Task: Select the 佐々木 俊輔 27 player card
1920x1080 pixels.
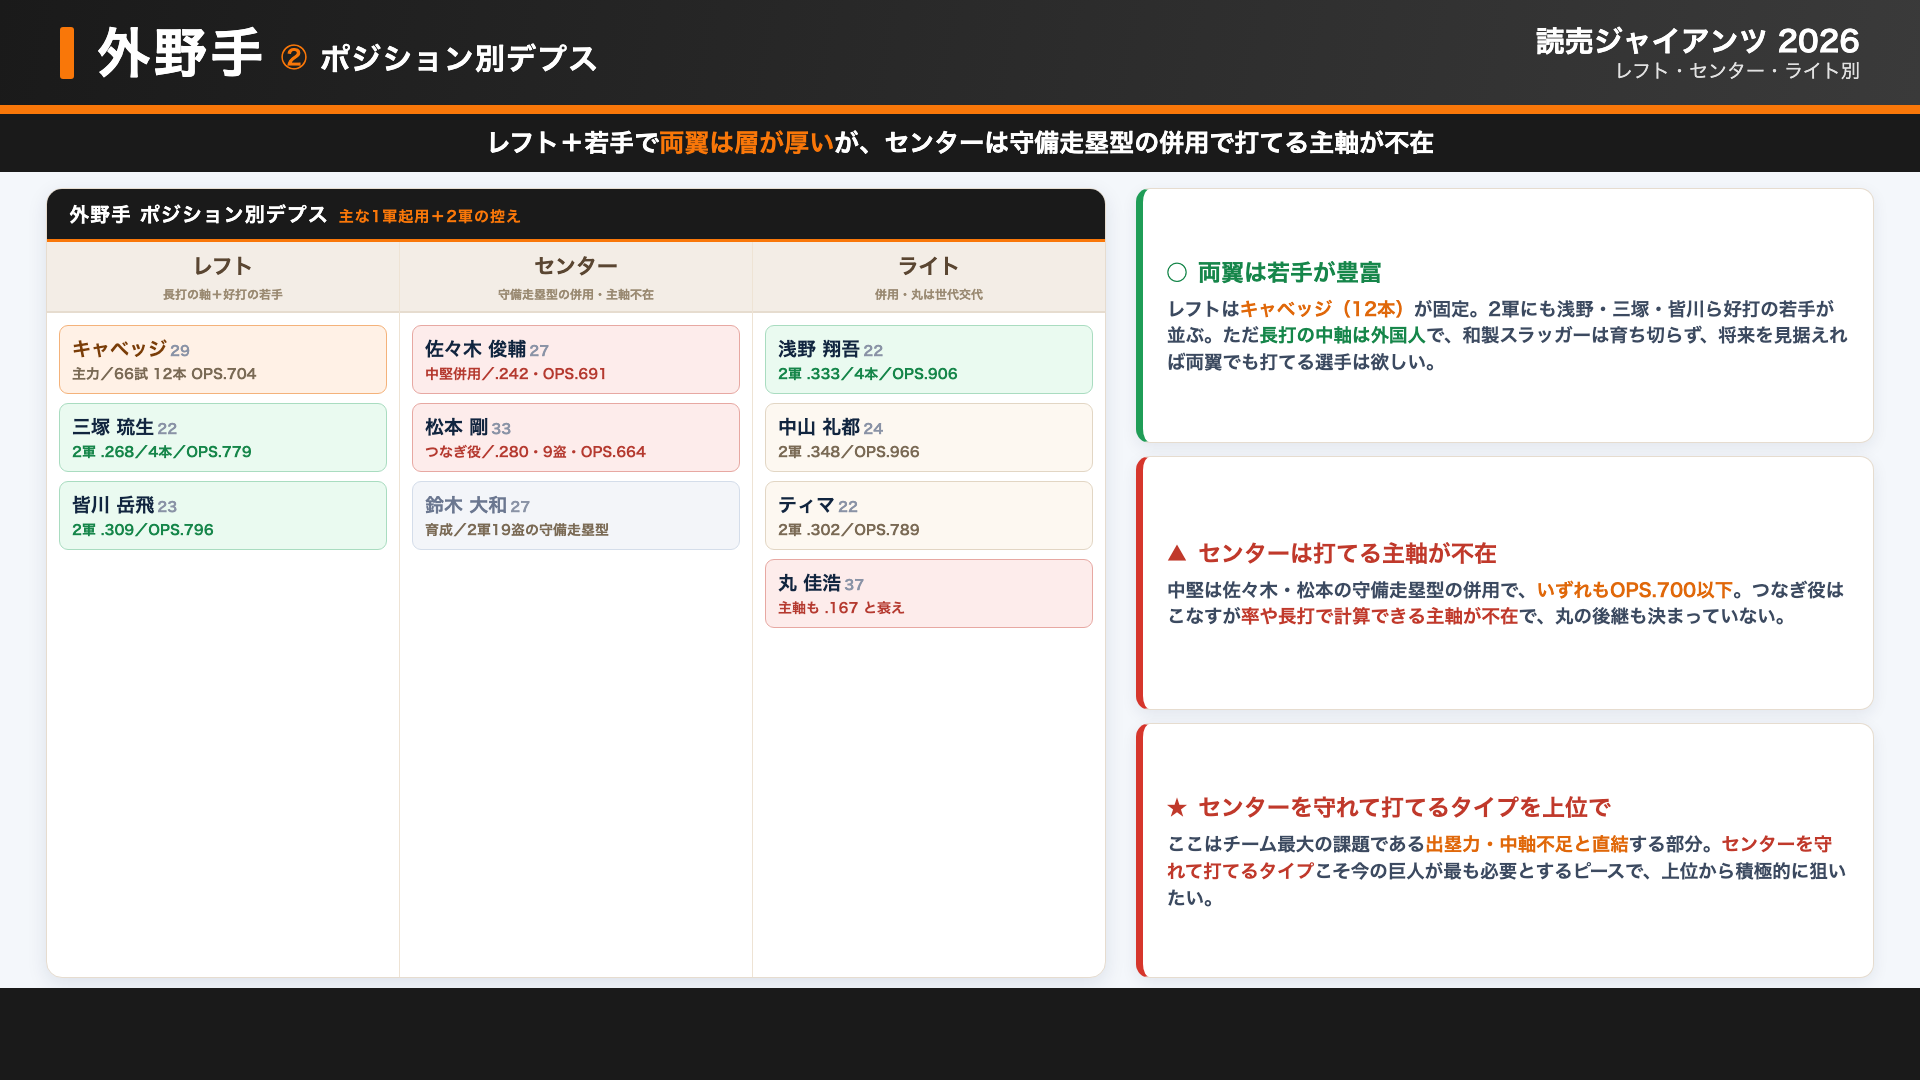Action: (576, 359)
